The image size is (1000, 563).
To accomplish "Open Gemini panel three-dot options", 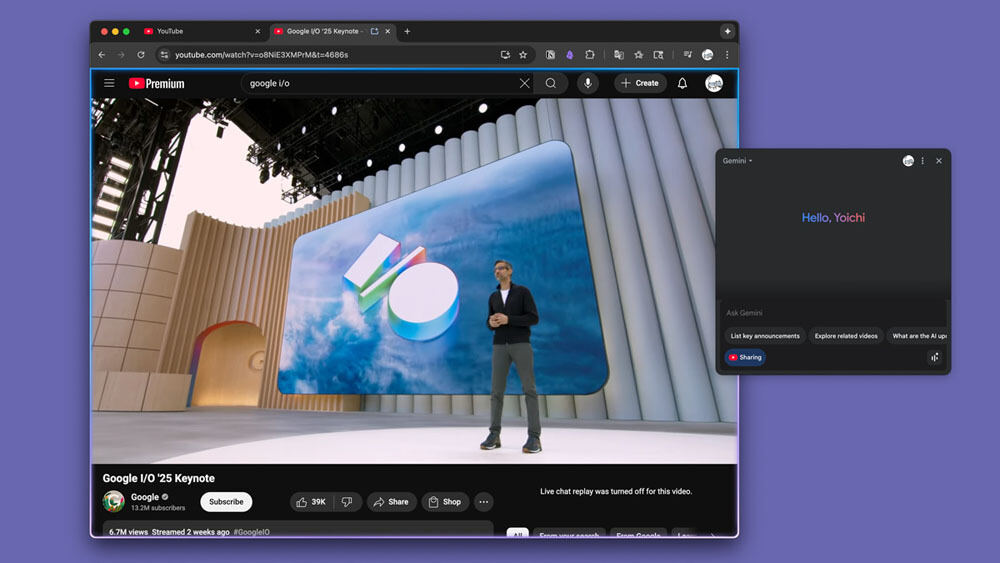I will pyautogui.click(x=922, y=161).
